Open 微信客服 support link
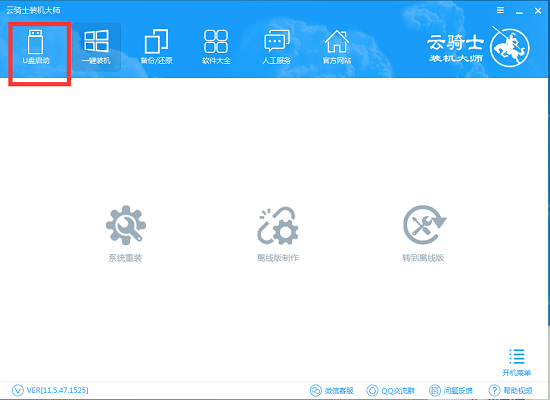Image resolution: width=550 pixels, height=400 pixels. point(331,390)
